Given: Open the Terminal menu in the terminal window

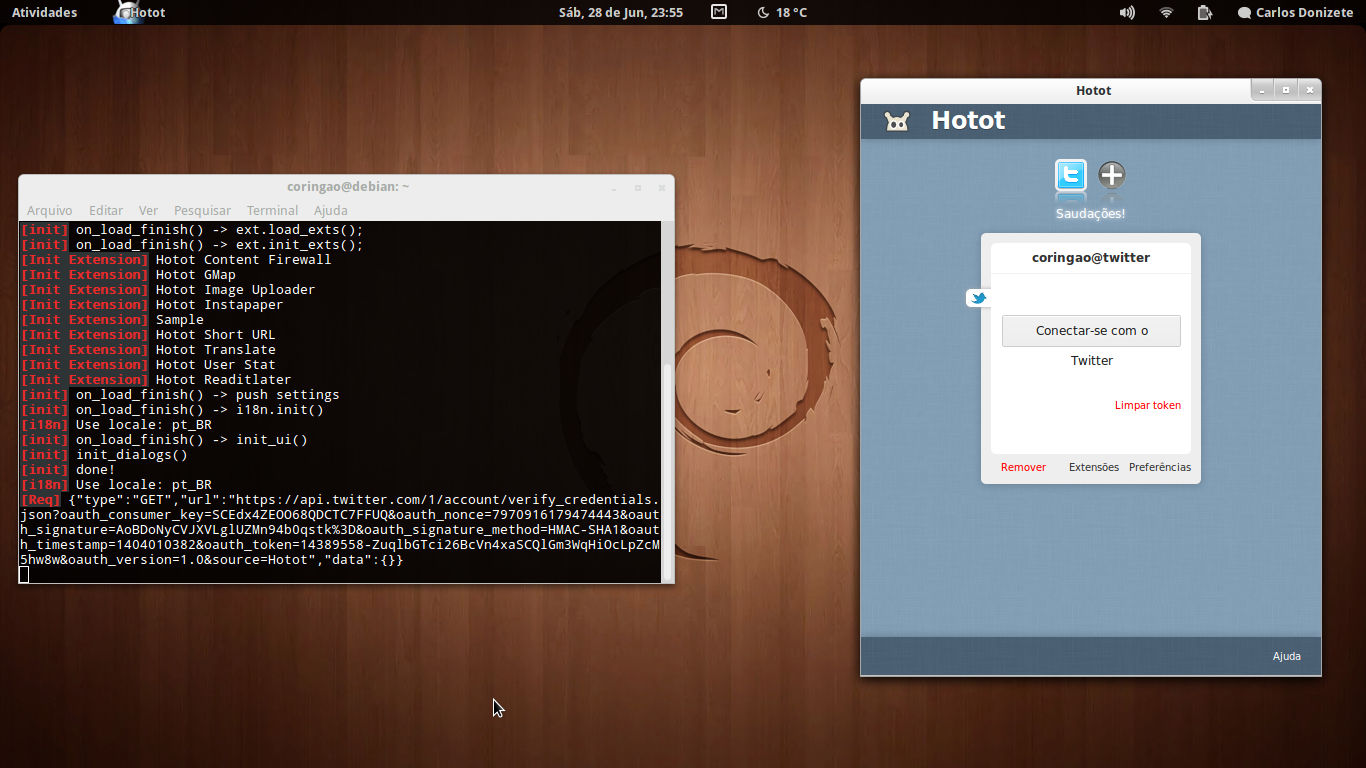Looking at the screenshot, I should 273,210.
